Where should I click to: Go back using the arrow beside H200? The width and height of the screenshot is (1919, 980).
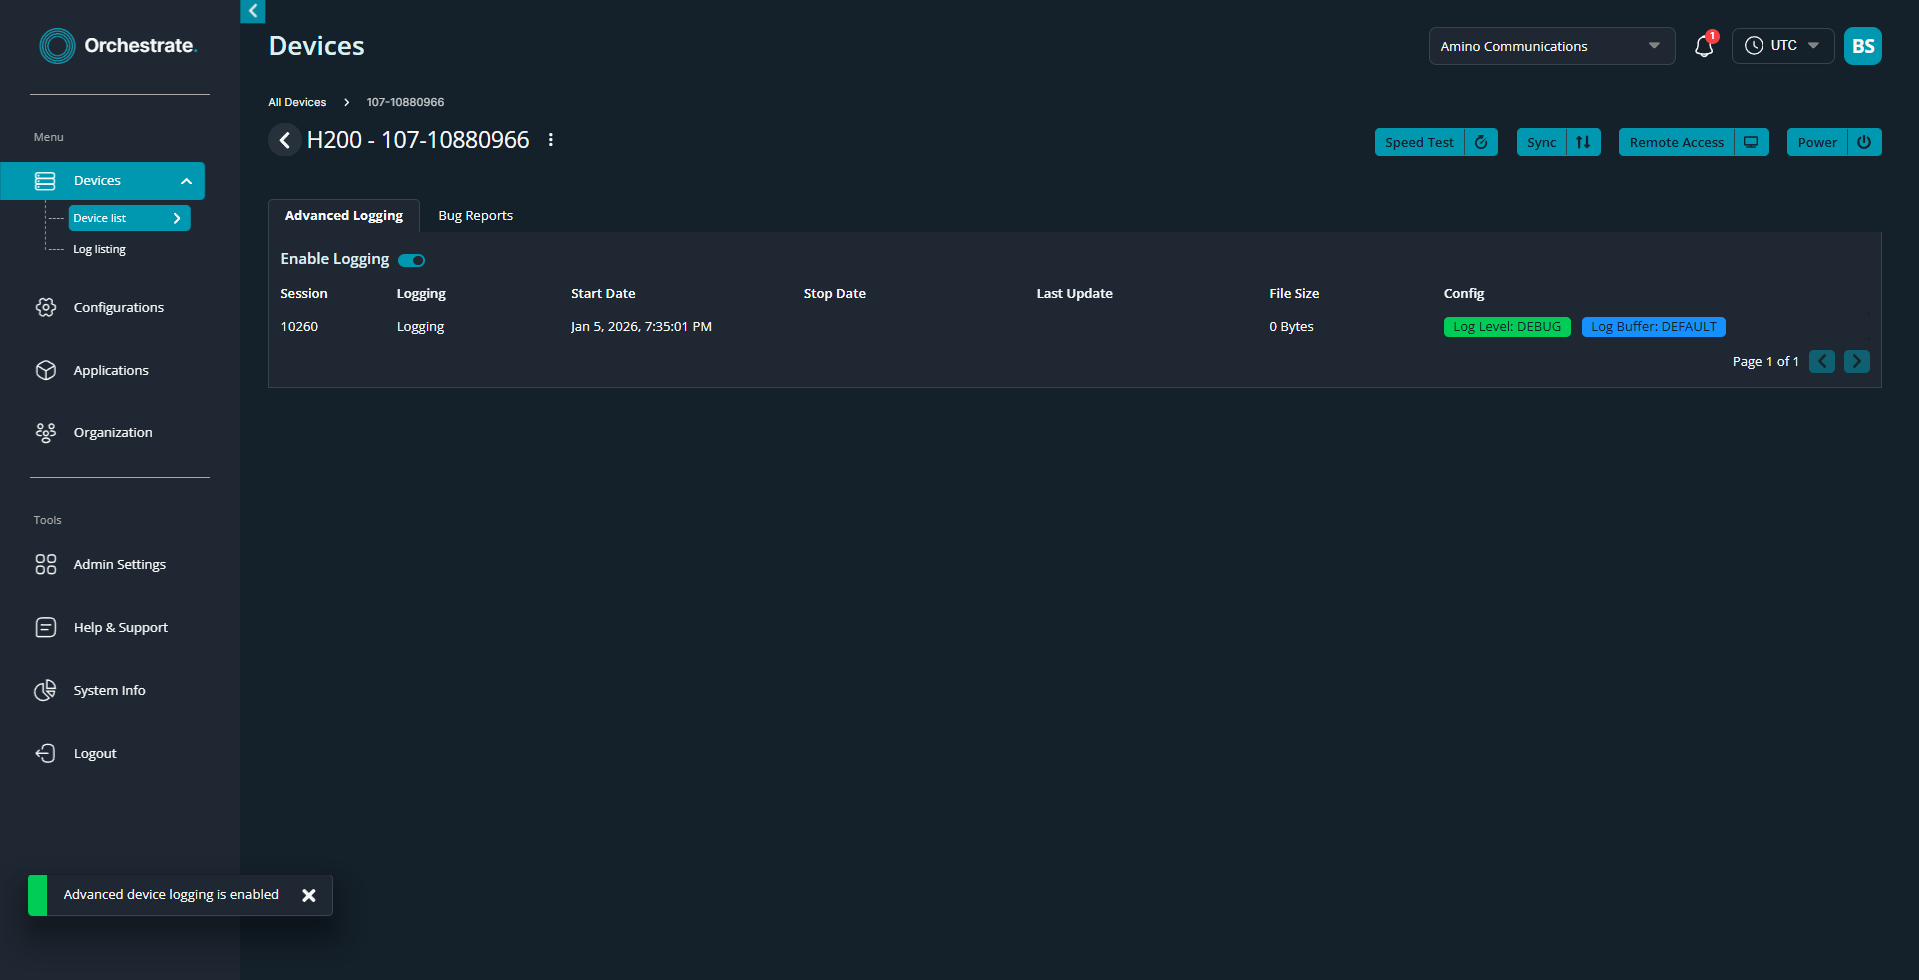coord(285,140)
